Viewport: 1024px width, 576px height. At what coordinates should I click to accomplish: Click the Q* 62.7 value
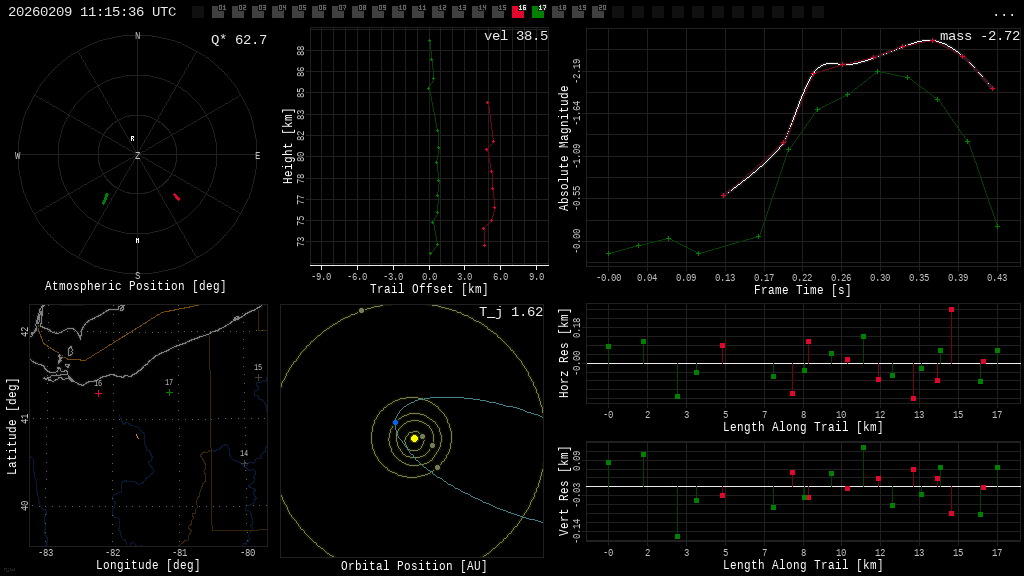point(239,40)
